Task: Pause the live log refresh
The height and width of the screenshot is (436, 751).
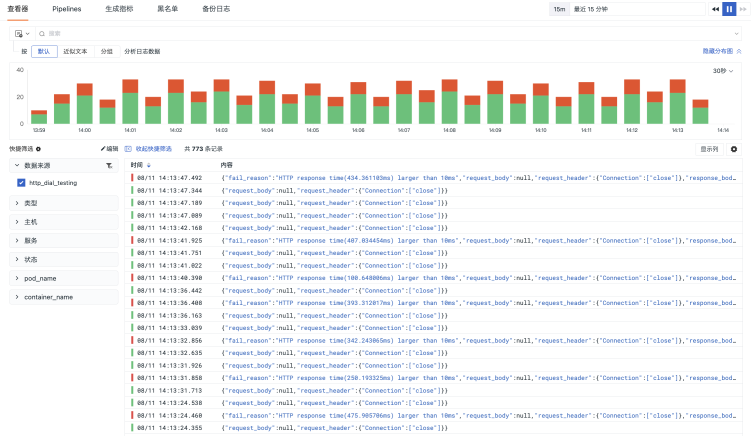Action: pos(729,9)
